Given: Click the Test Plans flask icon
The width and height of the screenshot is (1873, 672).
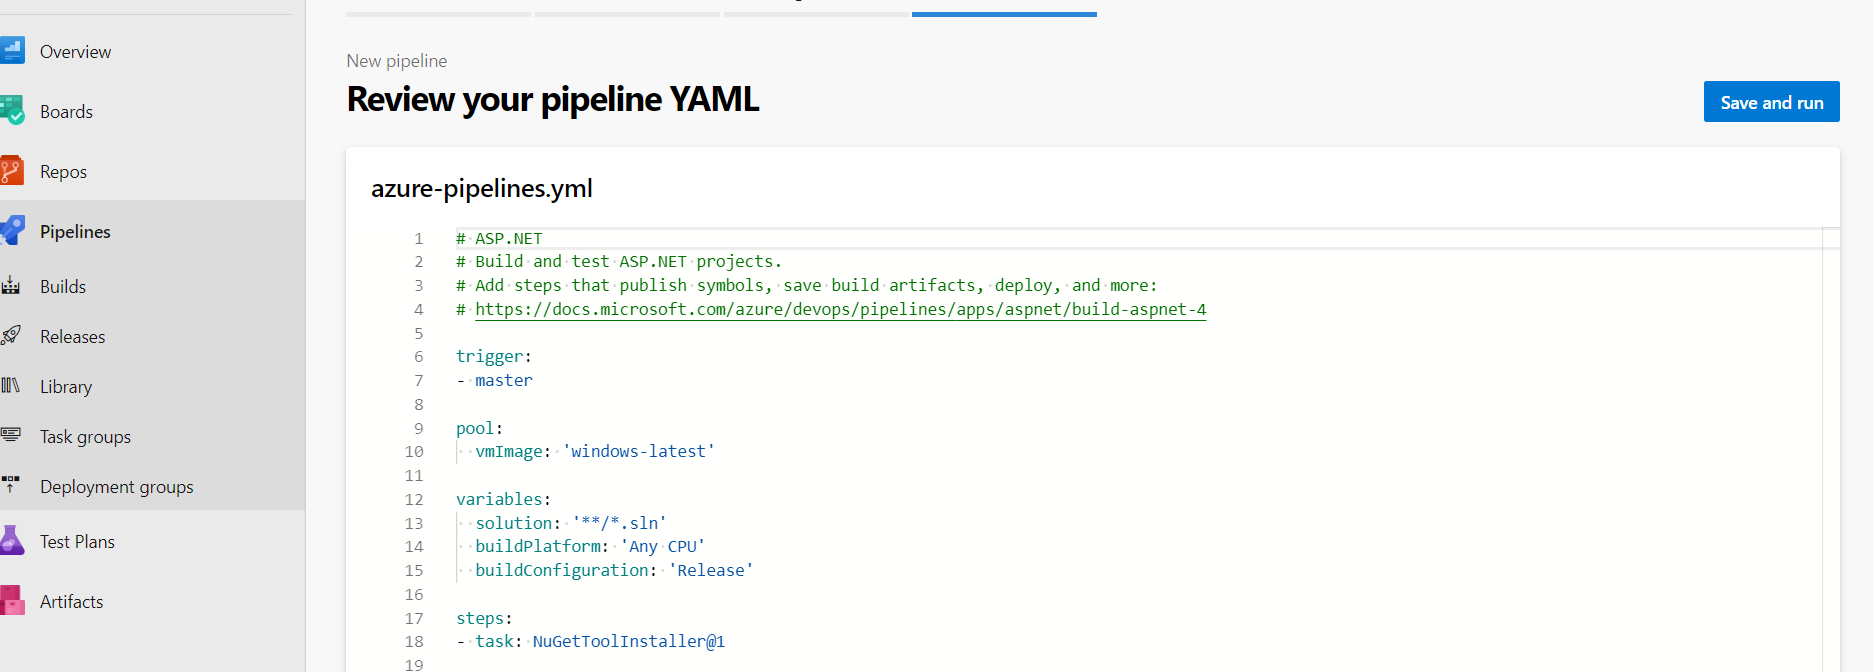Looking at the screenshot, I should [x=12, y=541].
